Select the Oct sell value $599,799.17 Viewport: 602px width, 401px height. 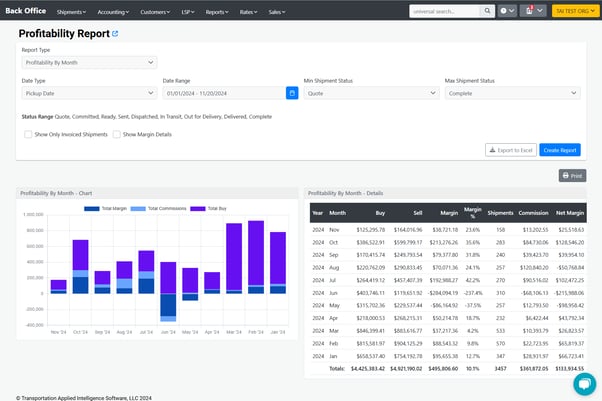408,242
